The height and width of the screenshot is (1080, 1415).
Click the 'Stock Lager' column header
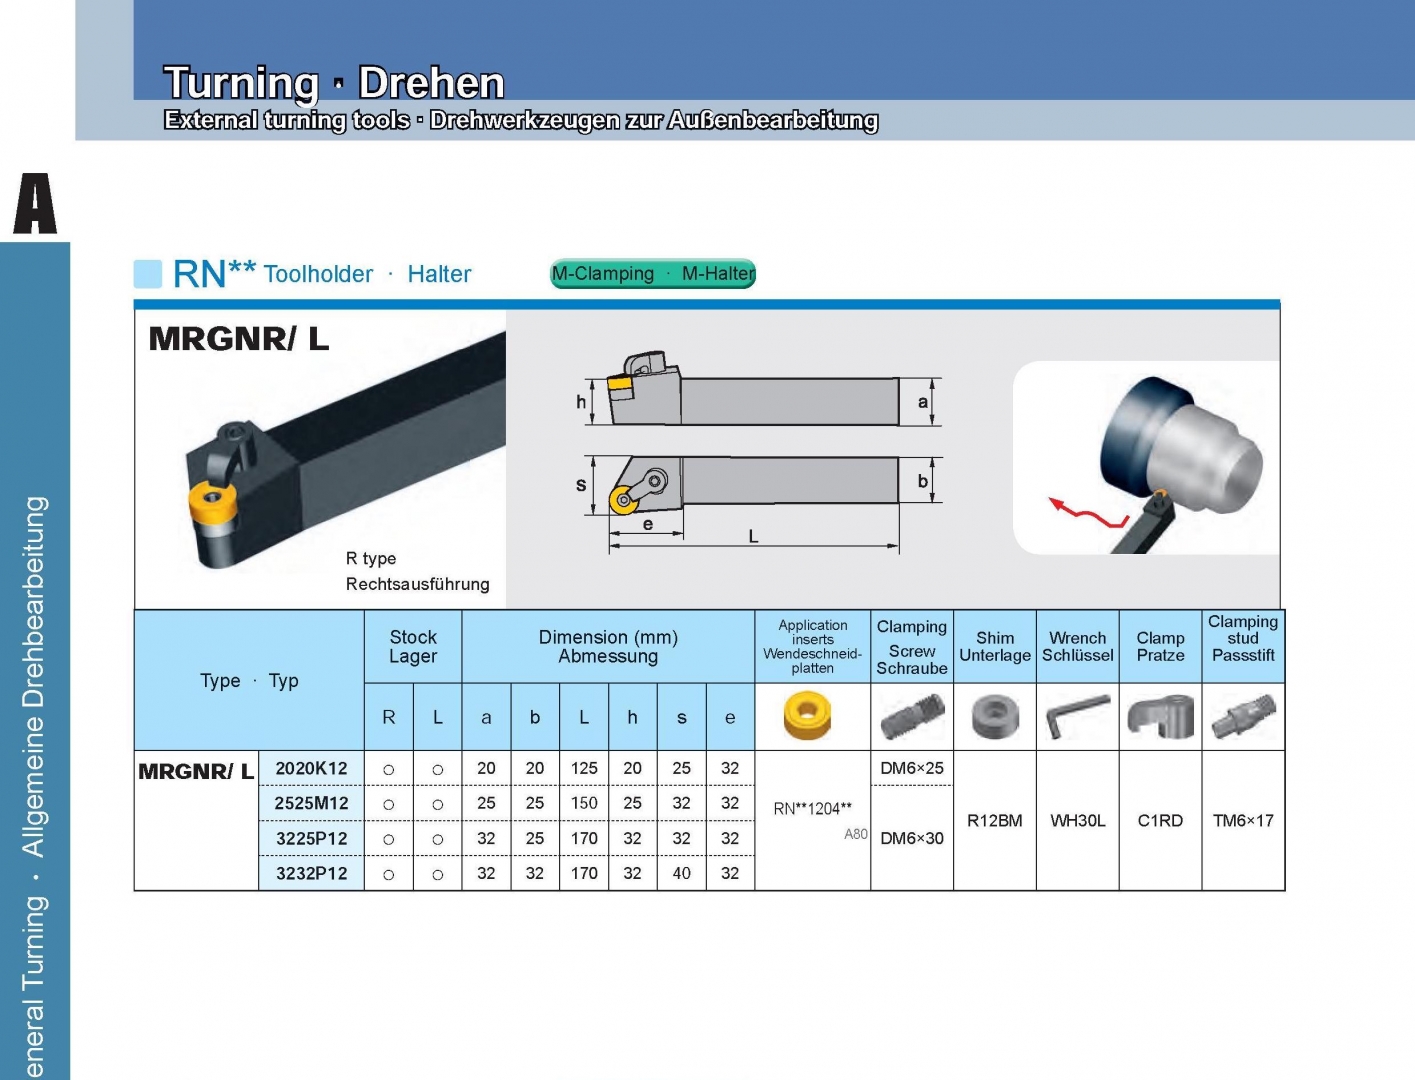413,647
